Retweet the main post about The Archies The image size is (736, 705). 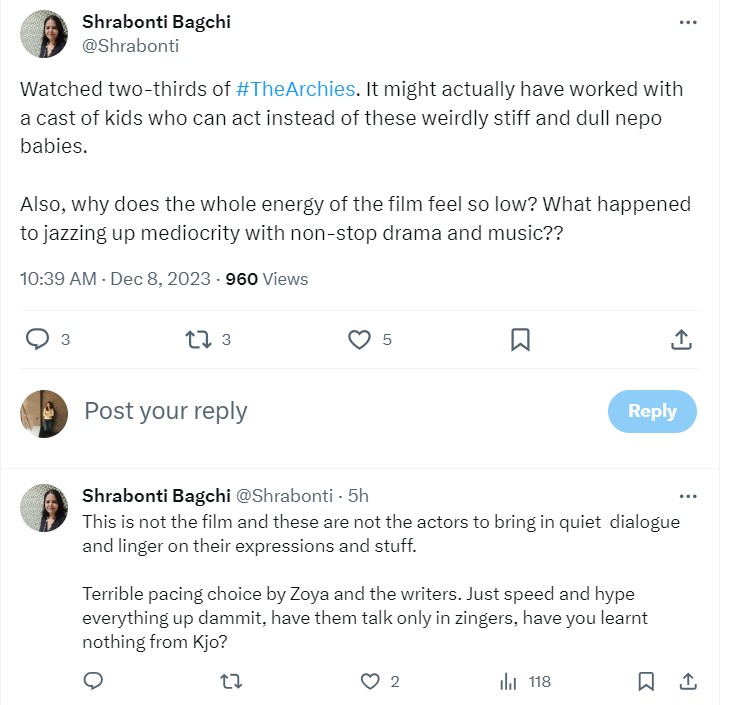199,339
